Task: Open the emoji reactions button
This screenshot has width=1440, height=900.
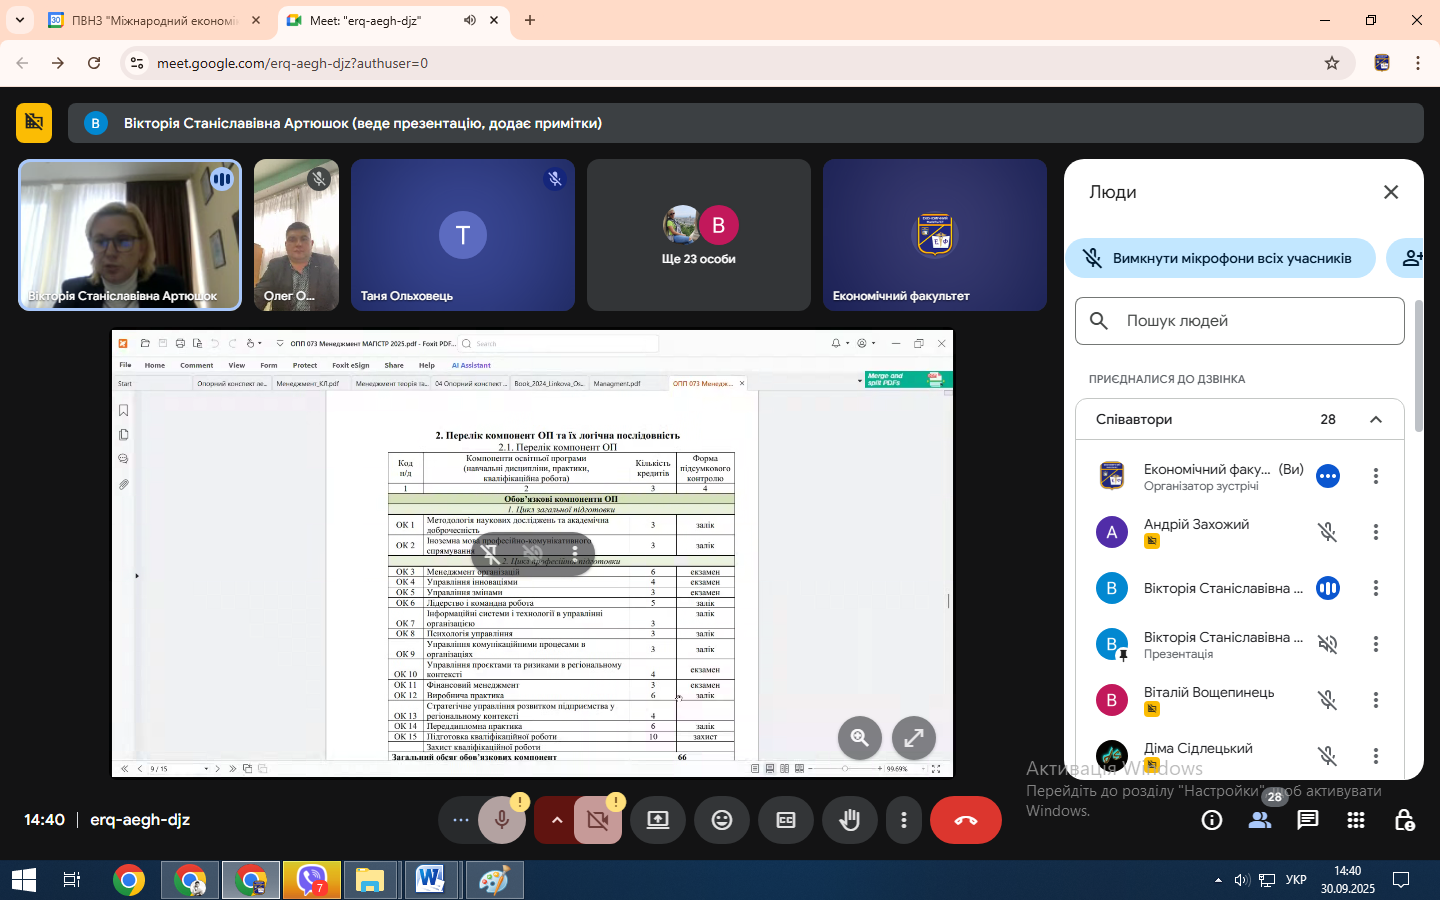Action: (722, 820)
